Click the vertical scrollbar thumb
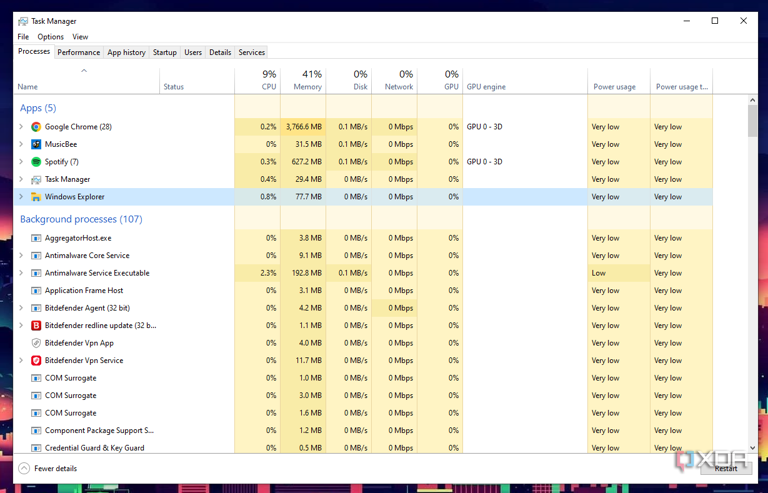The height and width of the screenshot is (493, 768). (x=753, y=121)
